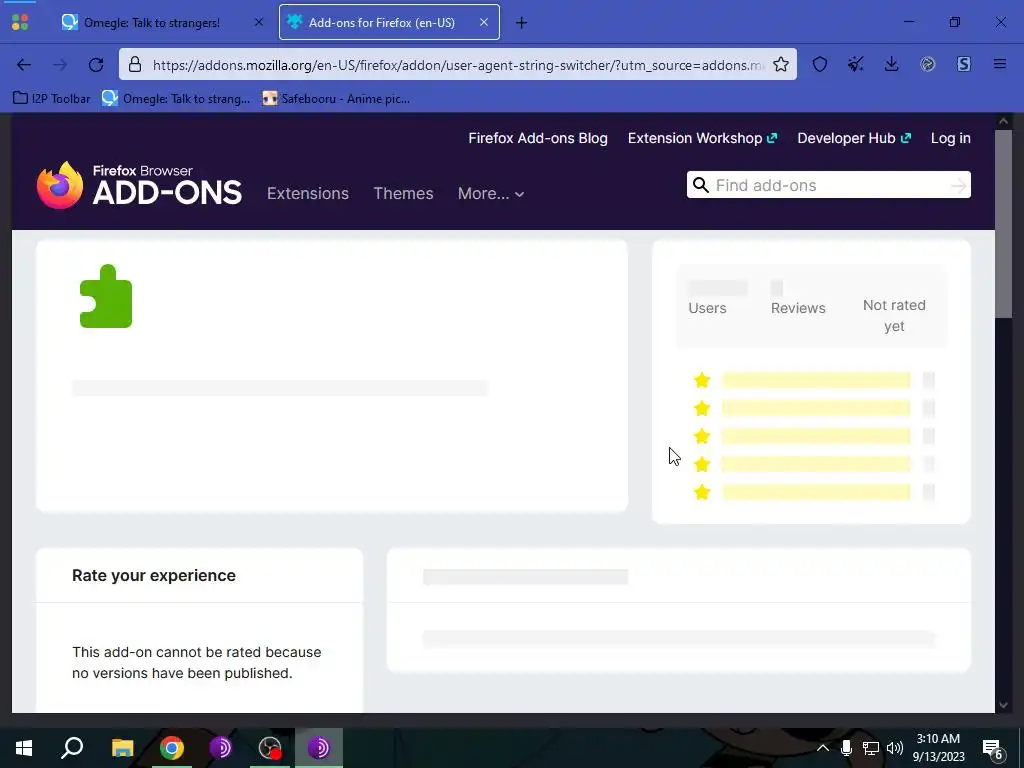The image size is (1024, 768).
Task: Click the sparkle broom extension icon
Action: pos(856,64)
